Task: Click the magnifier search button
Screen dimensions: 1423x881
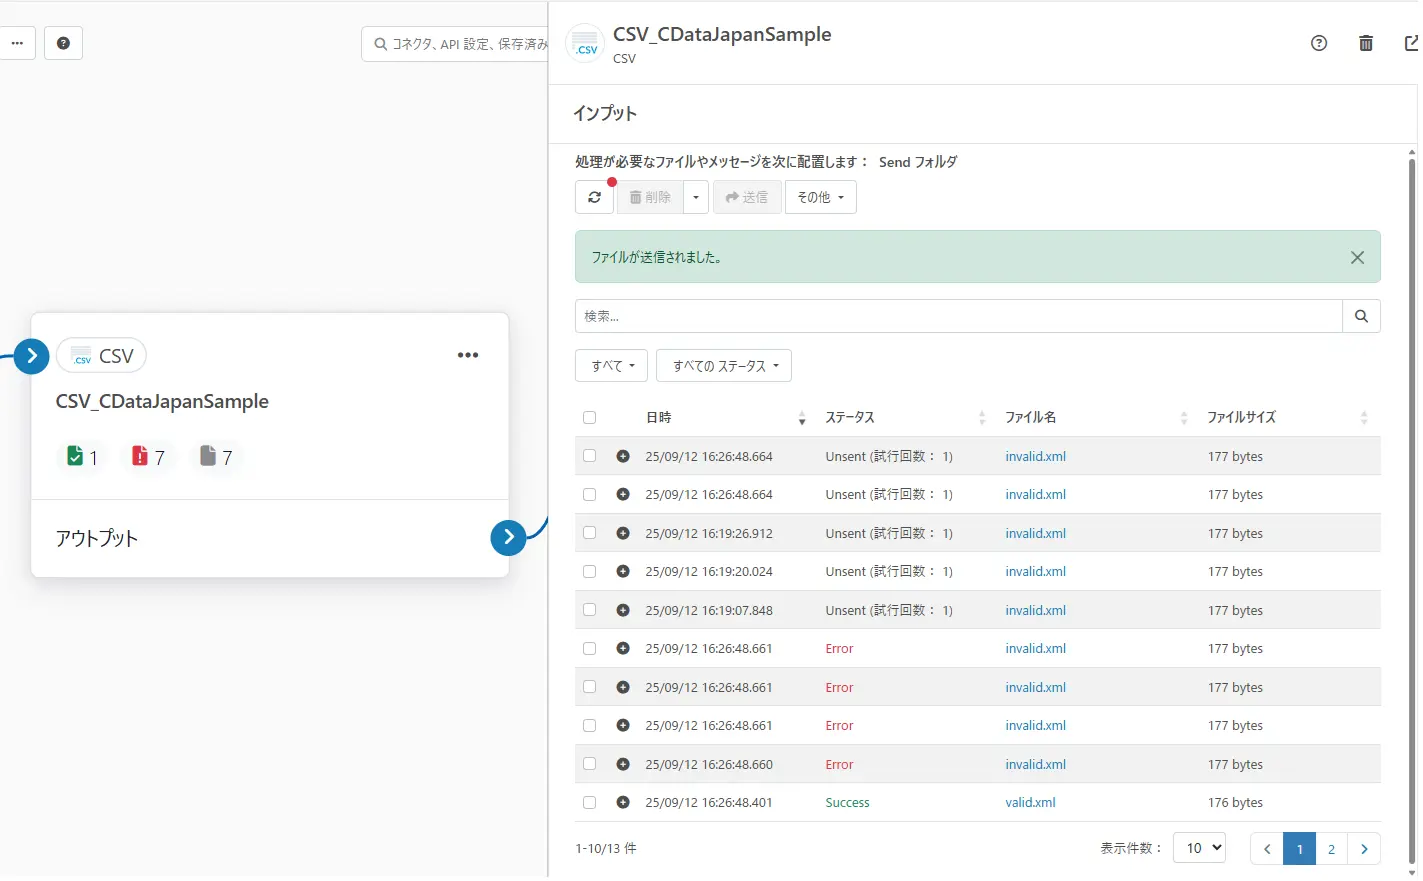Action: pyautogui.click(x=1361, y=316)
